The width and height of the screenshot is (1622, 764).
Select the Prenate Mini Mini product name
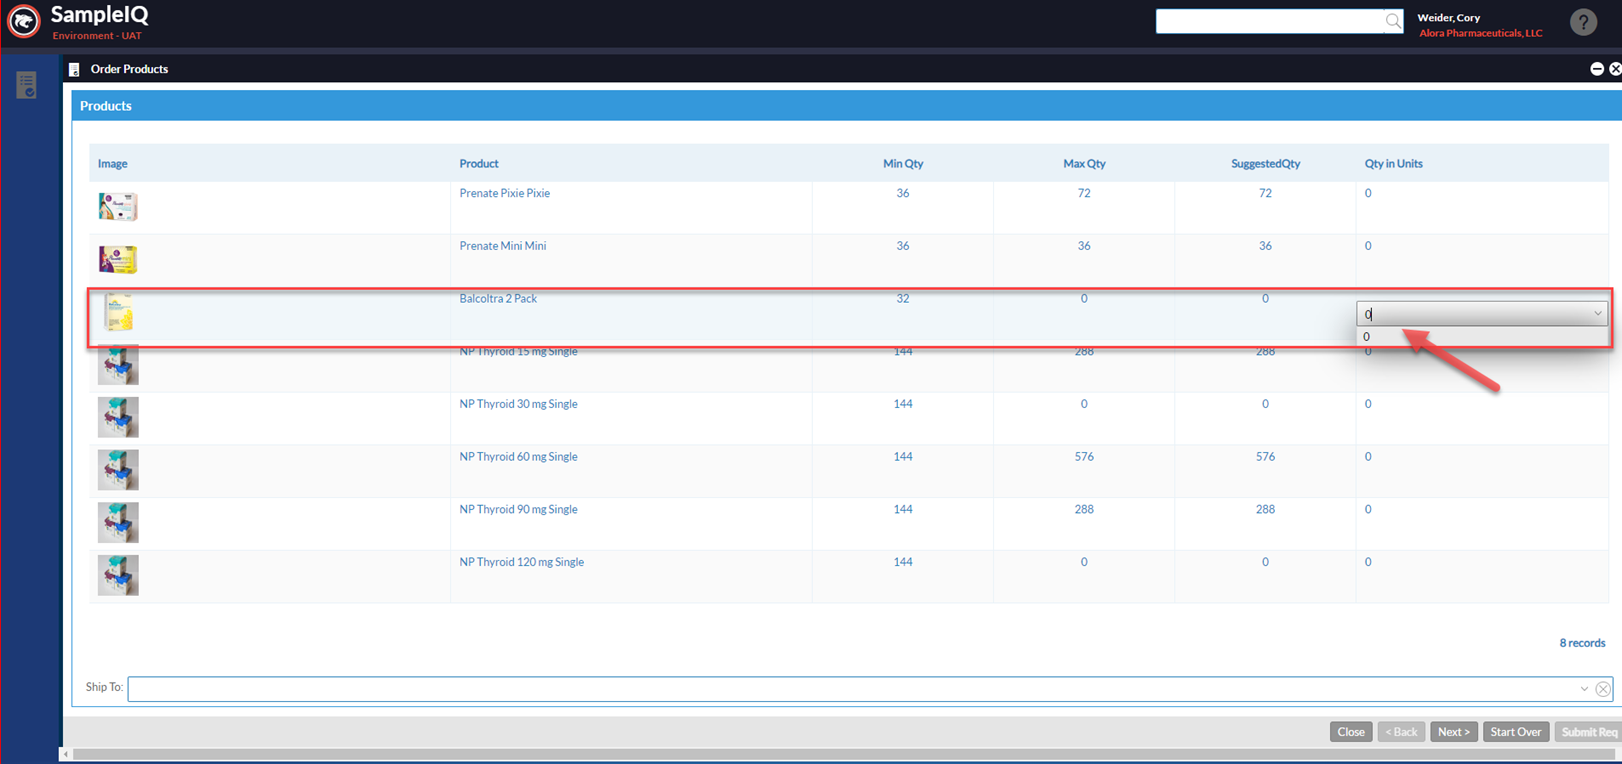click(502, 246)
